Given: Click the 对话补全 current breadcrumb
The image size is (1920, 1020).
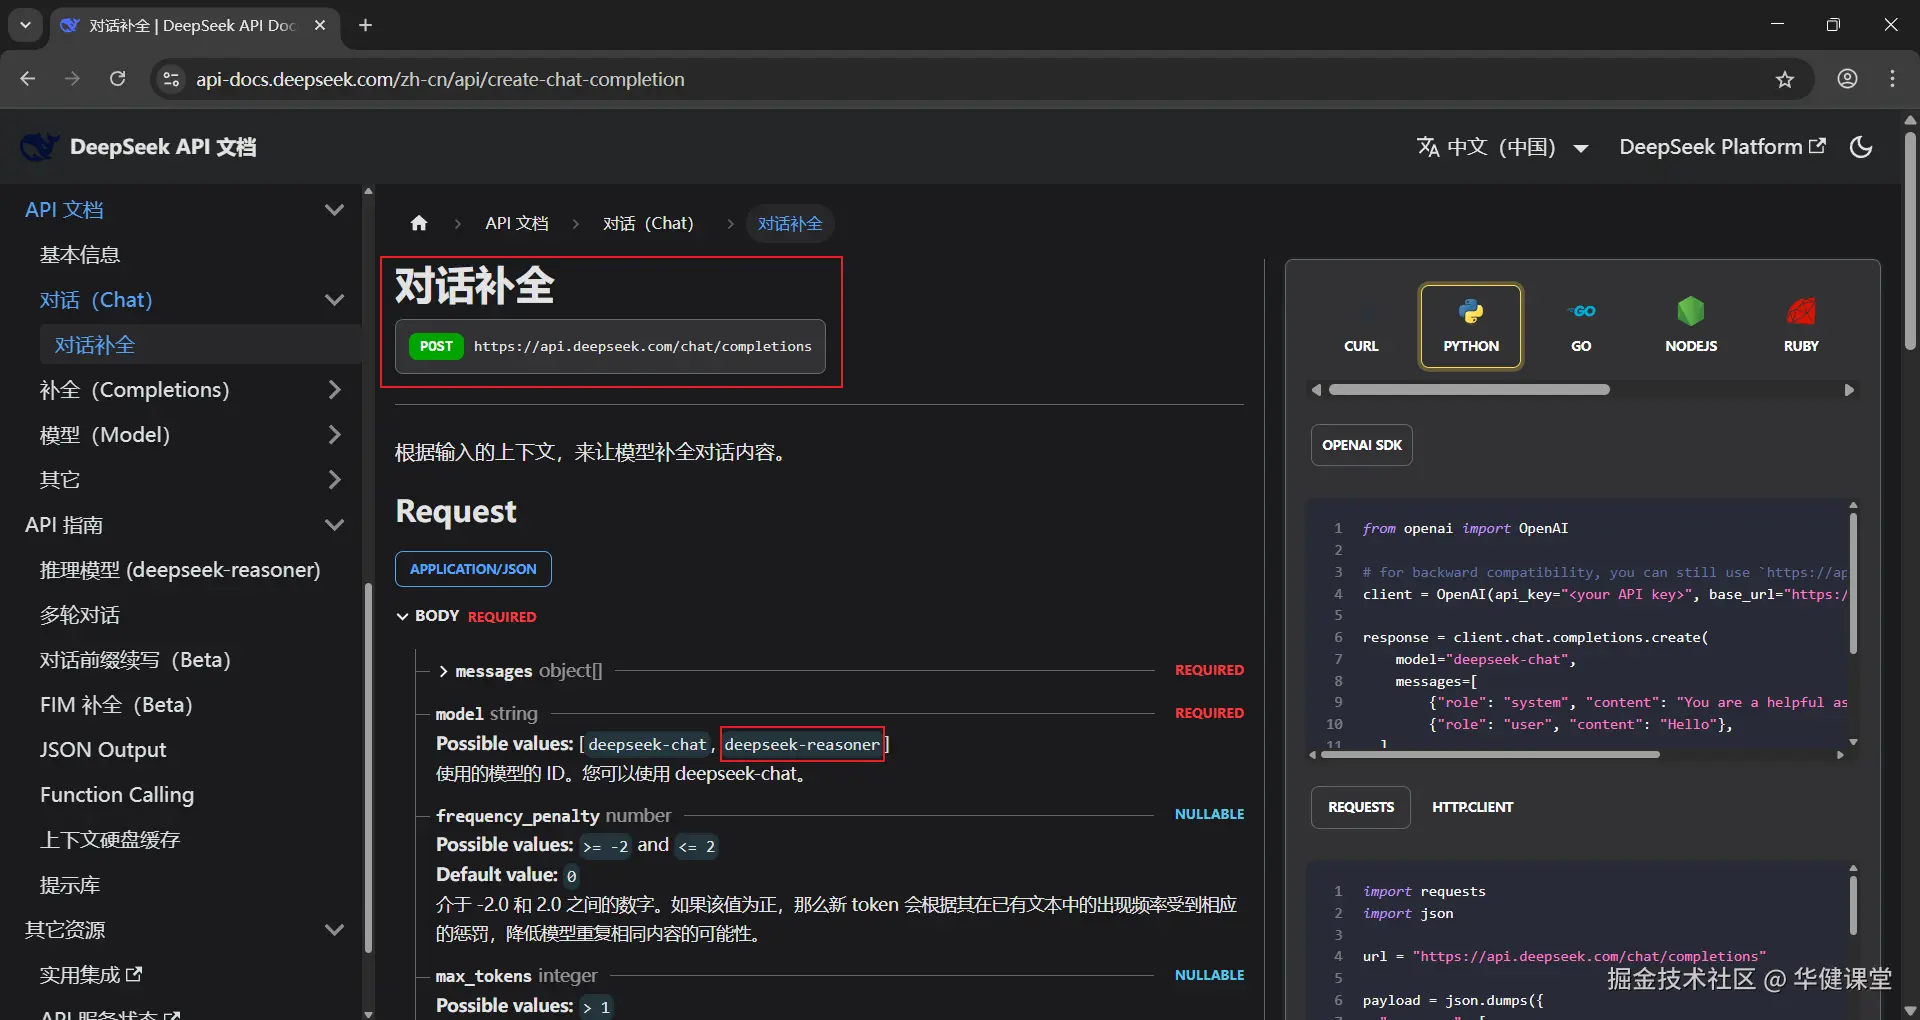Looking at the screenshot, I should click(790, 223).
